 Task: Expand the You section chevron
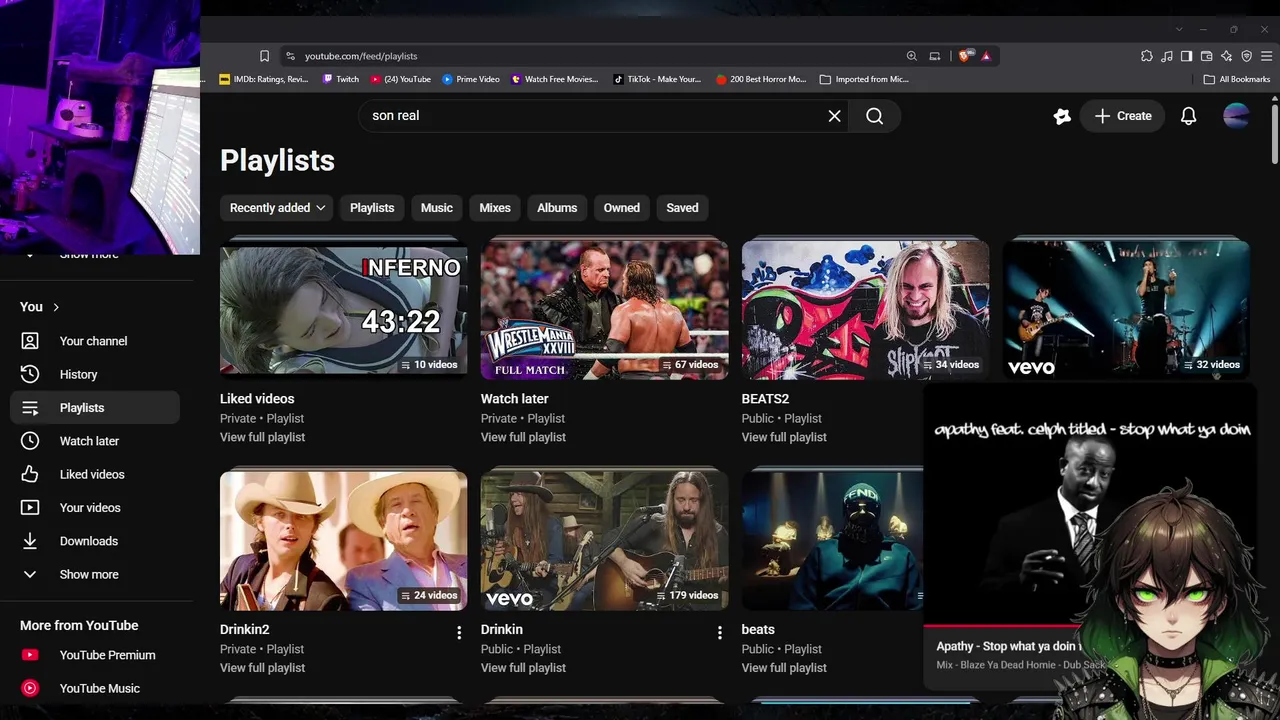(56, 307)
